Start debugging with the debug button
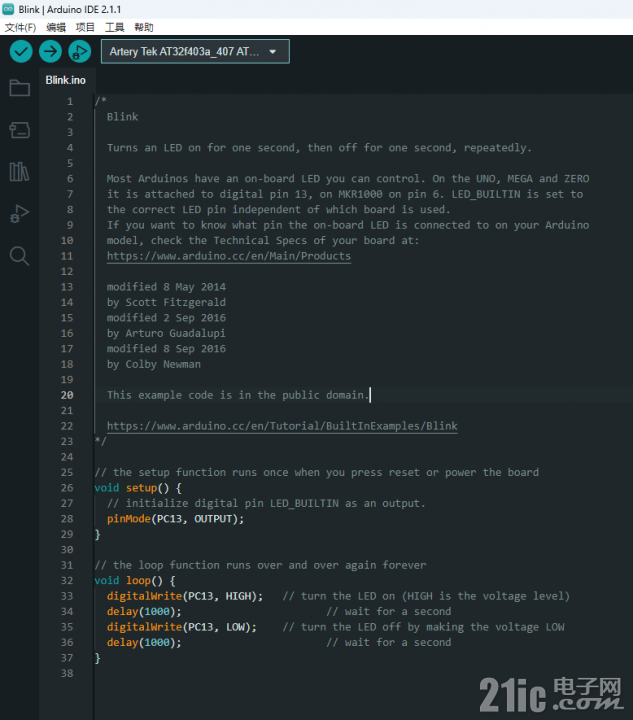This screenshot has height=720, width=633. point(80,51)
